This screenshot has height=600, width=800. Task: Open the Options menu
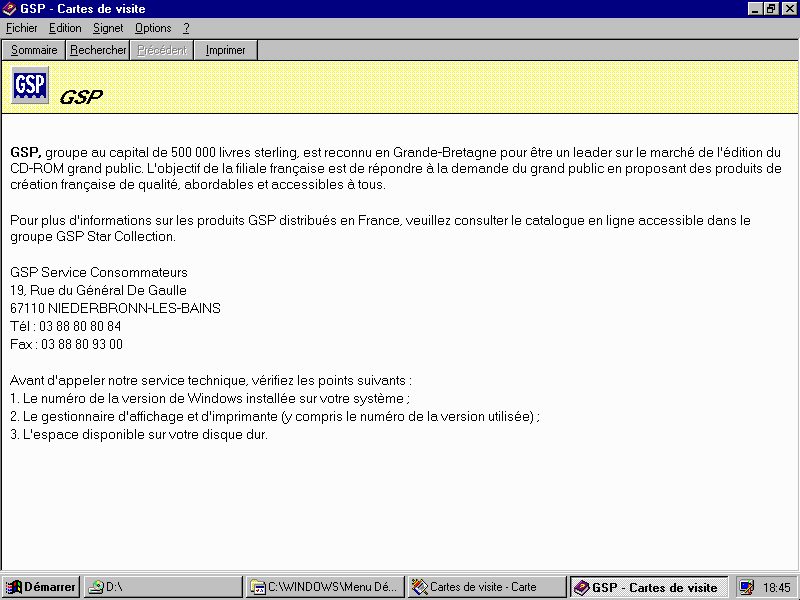(x=153, y=28)
